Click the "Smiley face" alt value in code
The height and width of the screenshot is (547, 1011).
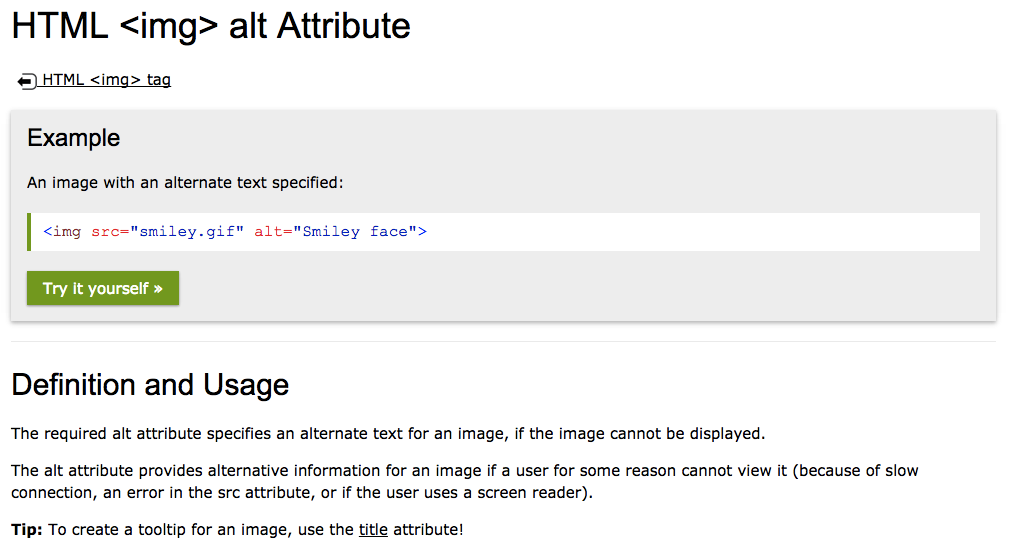[x=355, y=232]
